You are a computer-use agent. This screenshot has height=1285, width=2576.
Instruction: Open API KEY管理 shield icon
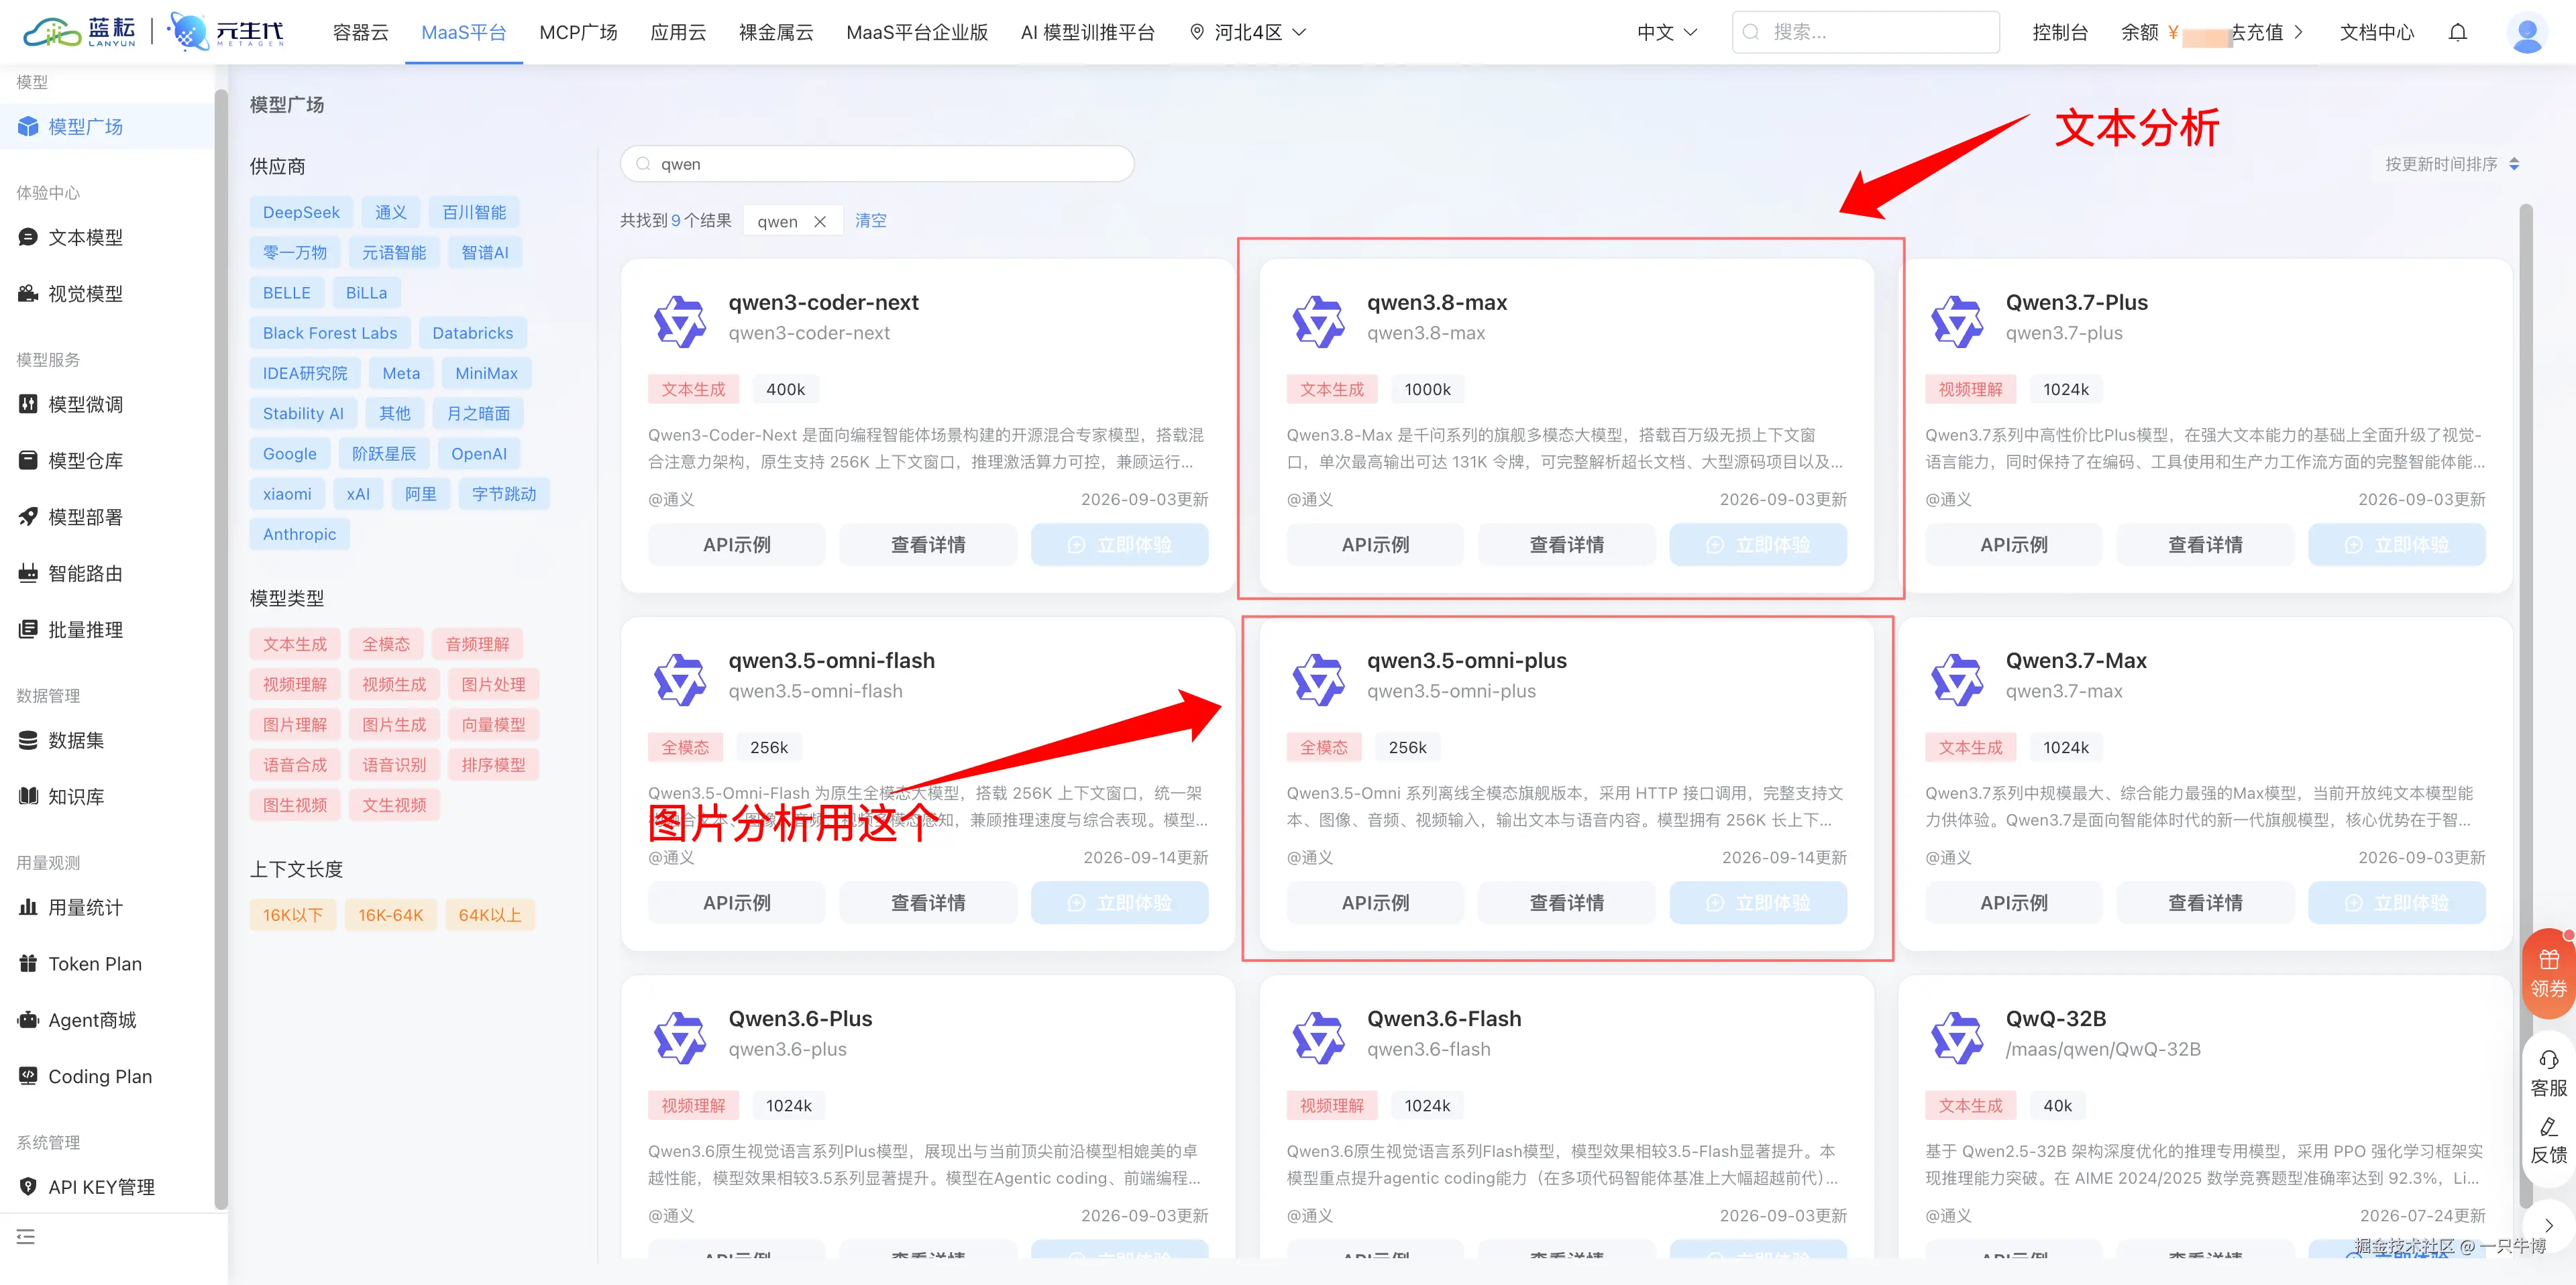[x=28, y=1187]
